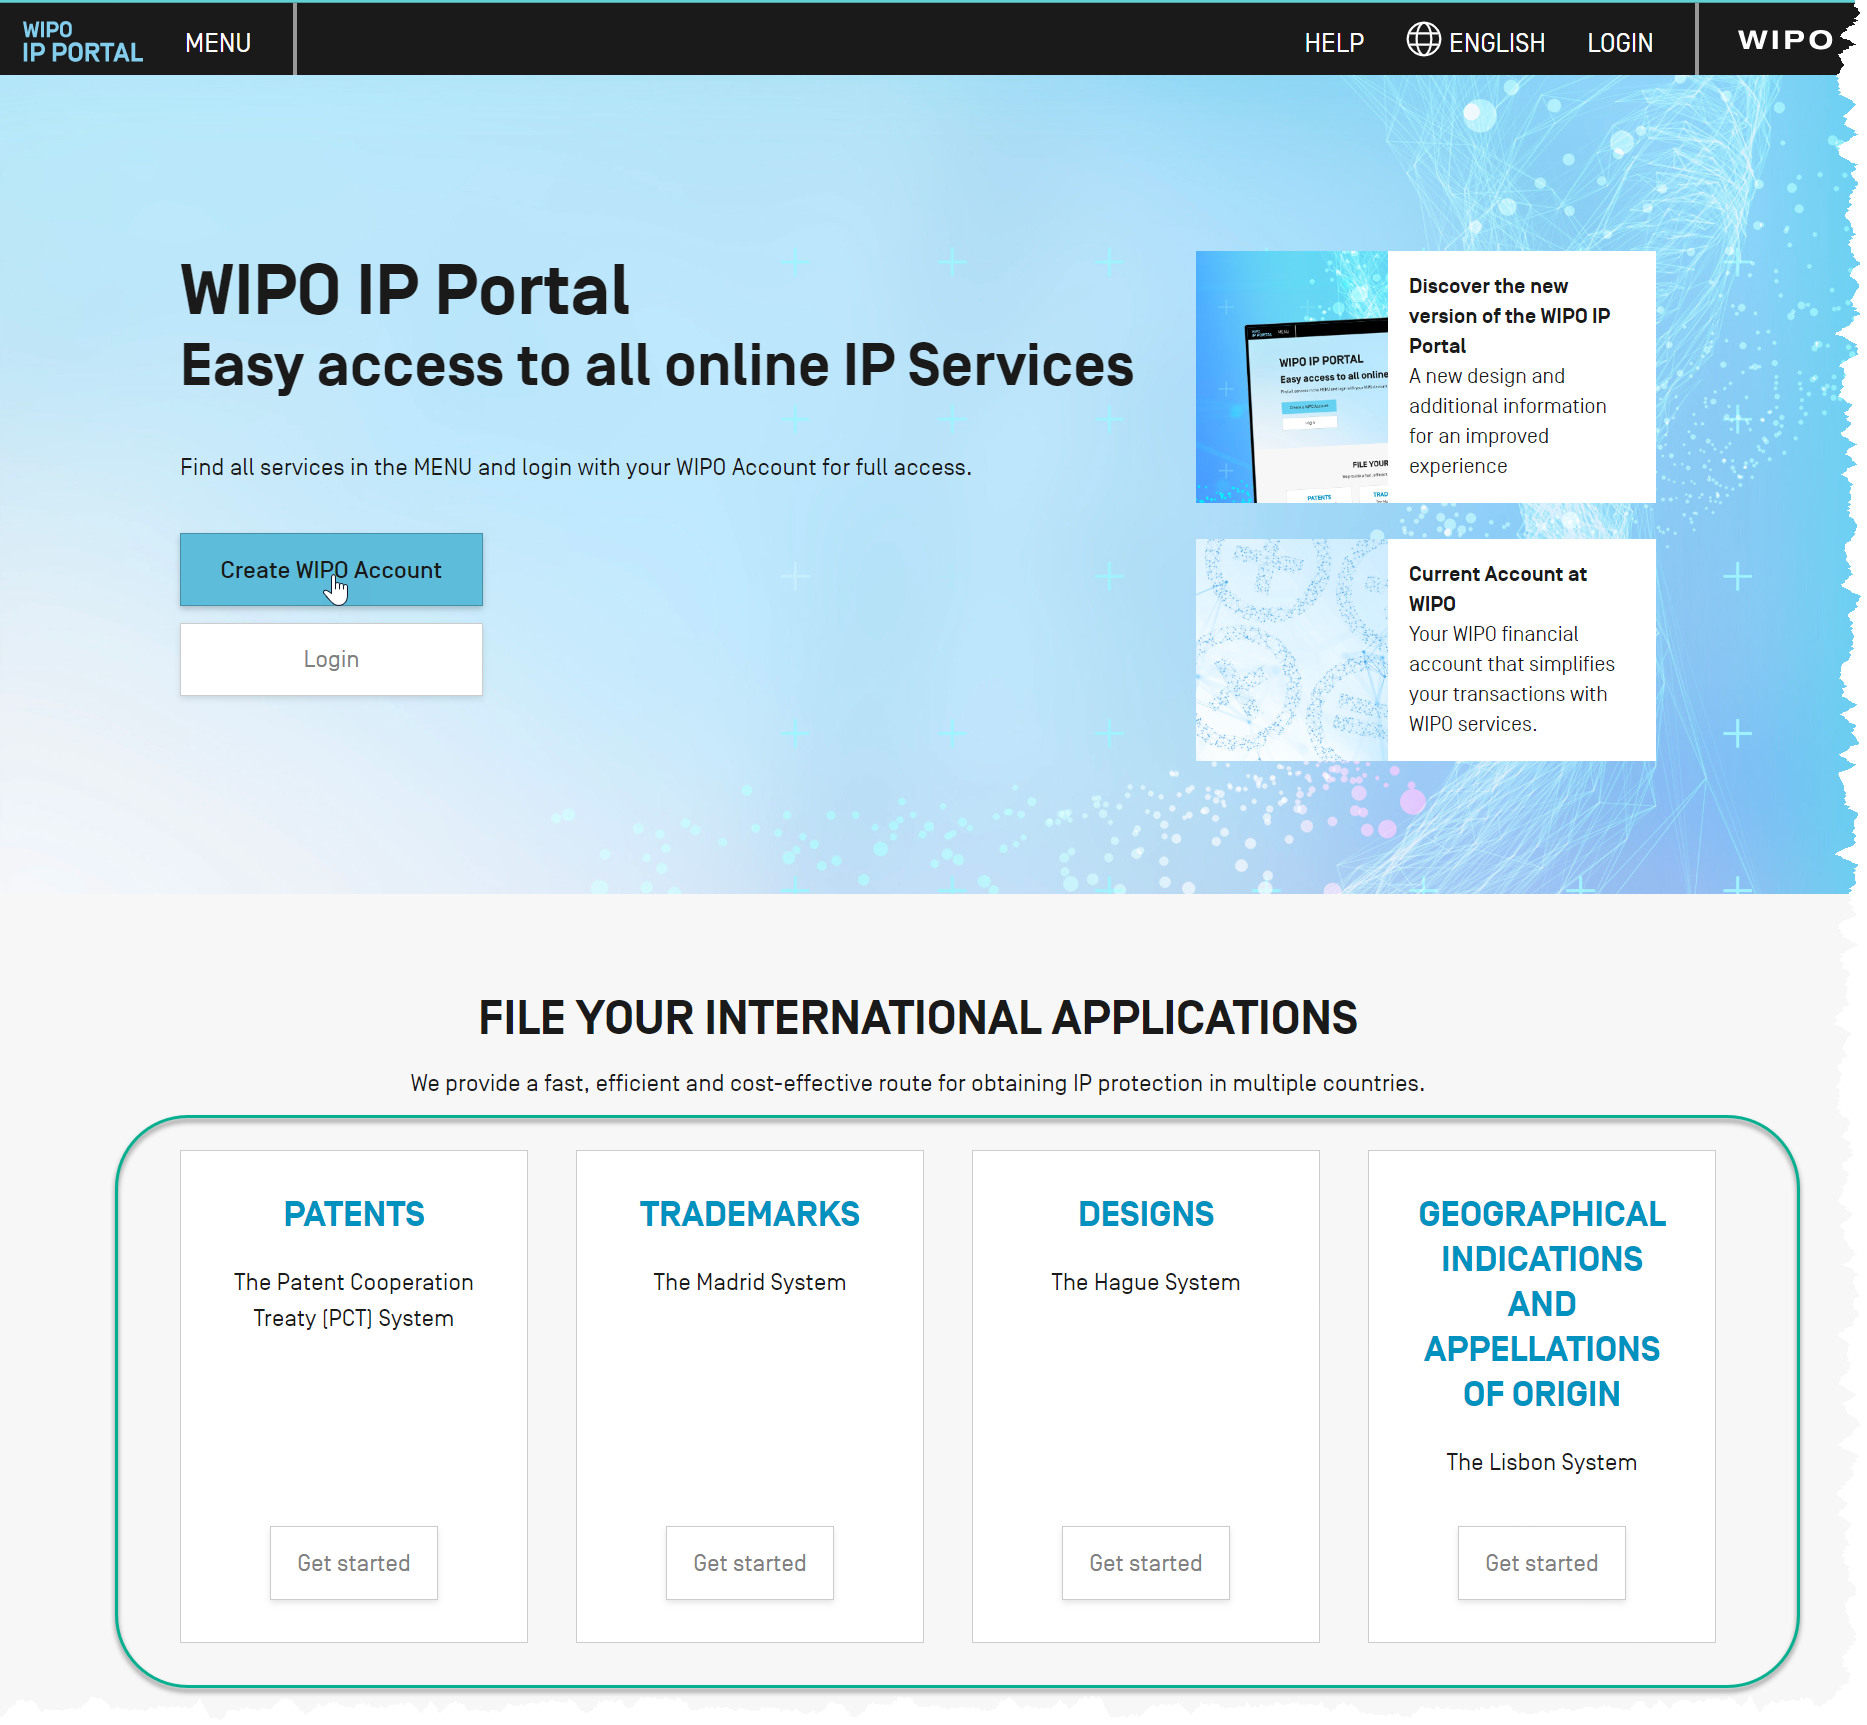Click 'Your WIPO financial account' description
This screenshot has width=1867, height=1725.
pyautogui.click(x=1512, y=679)
